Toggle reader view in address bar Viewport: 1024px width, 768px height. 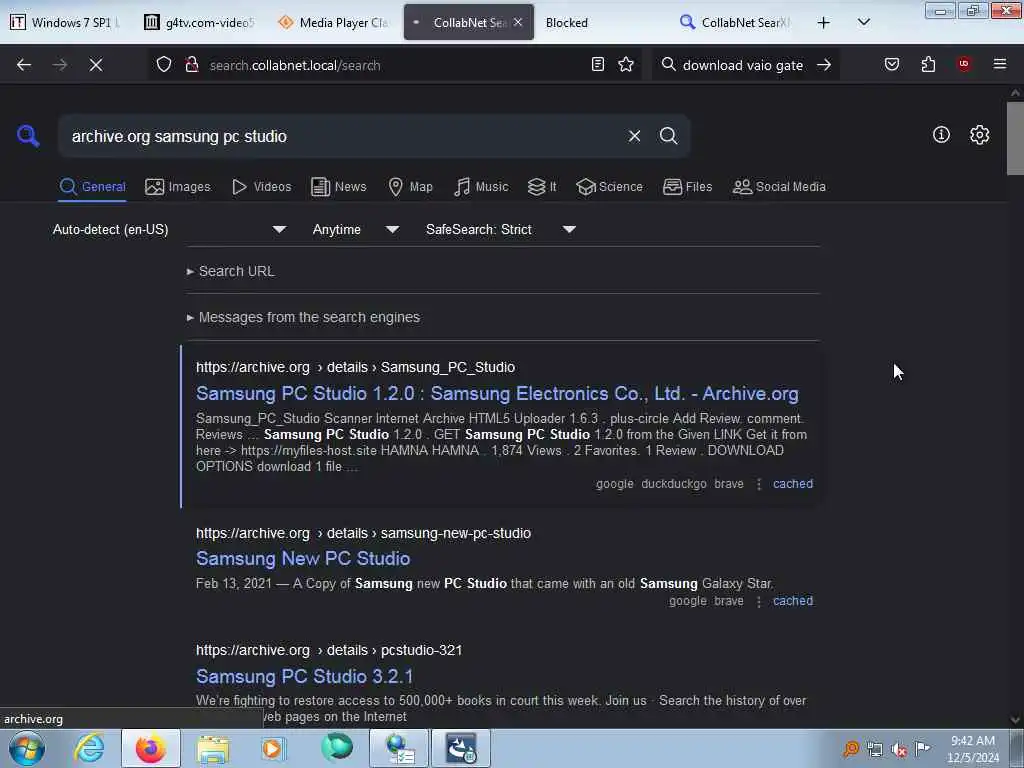point(598,65)
